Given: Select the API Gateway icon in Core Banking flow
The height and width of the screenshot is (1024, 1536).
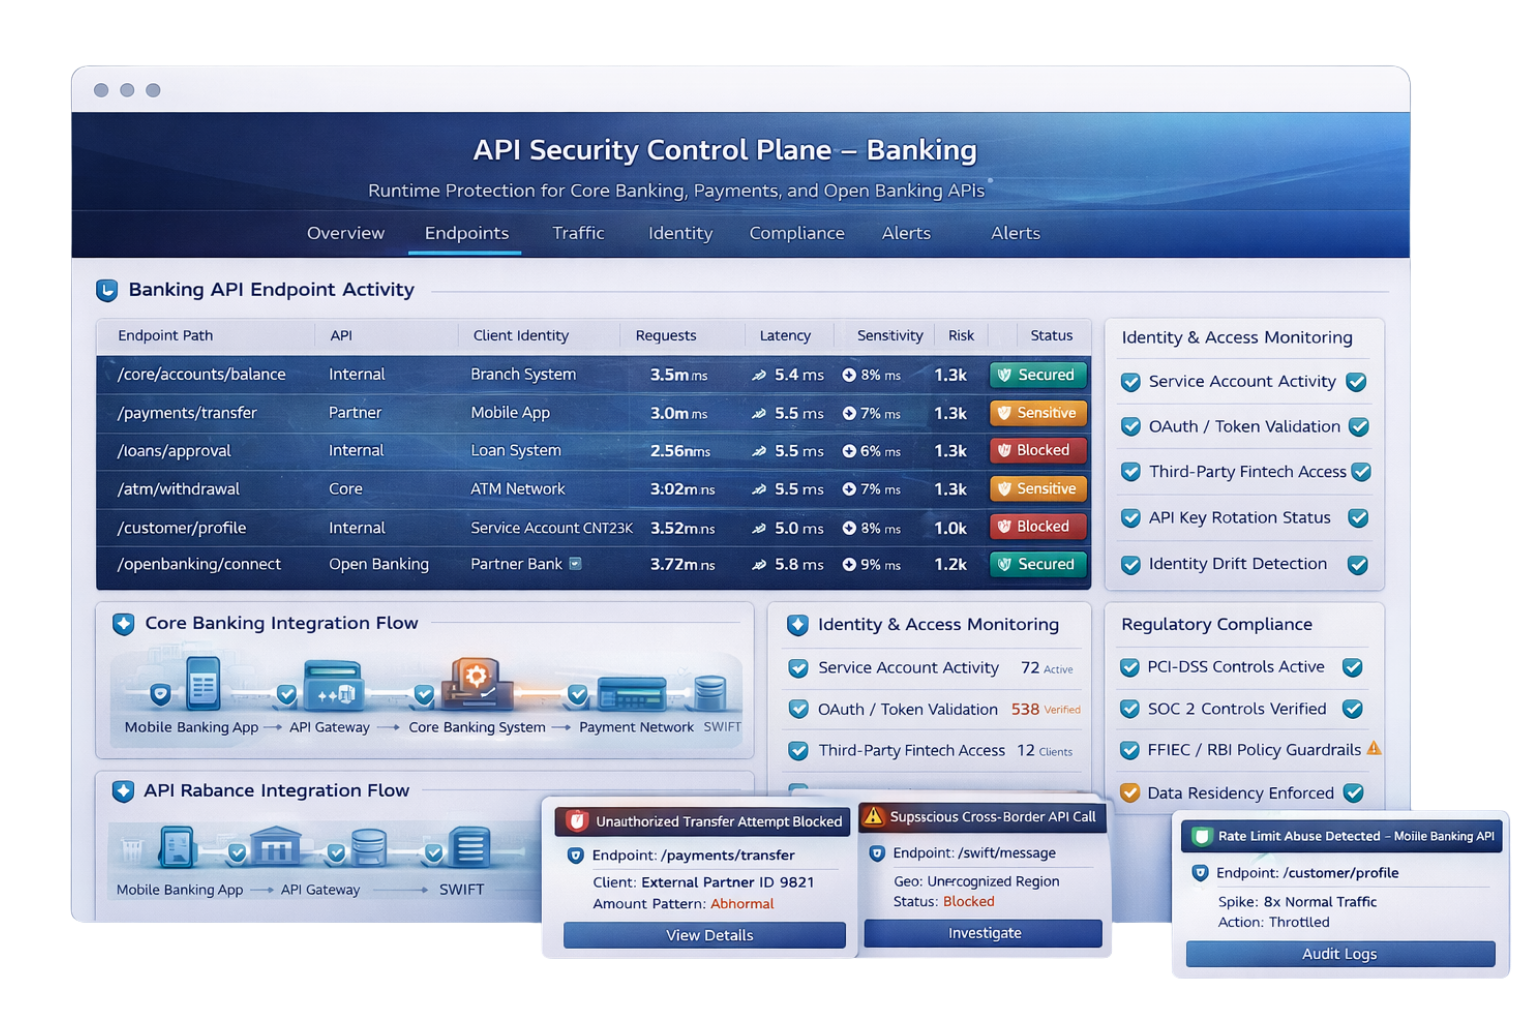Looking at the screenshot, I should [x=334, y=685].
